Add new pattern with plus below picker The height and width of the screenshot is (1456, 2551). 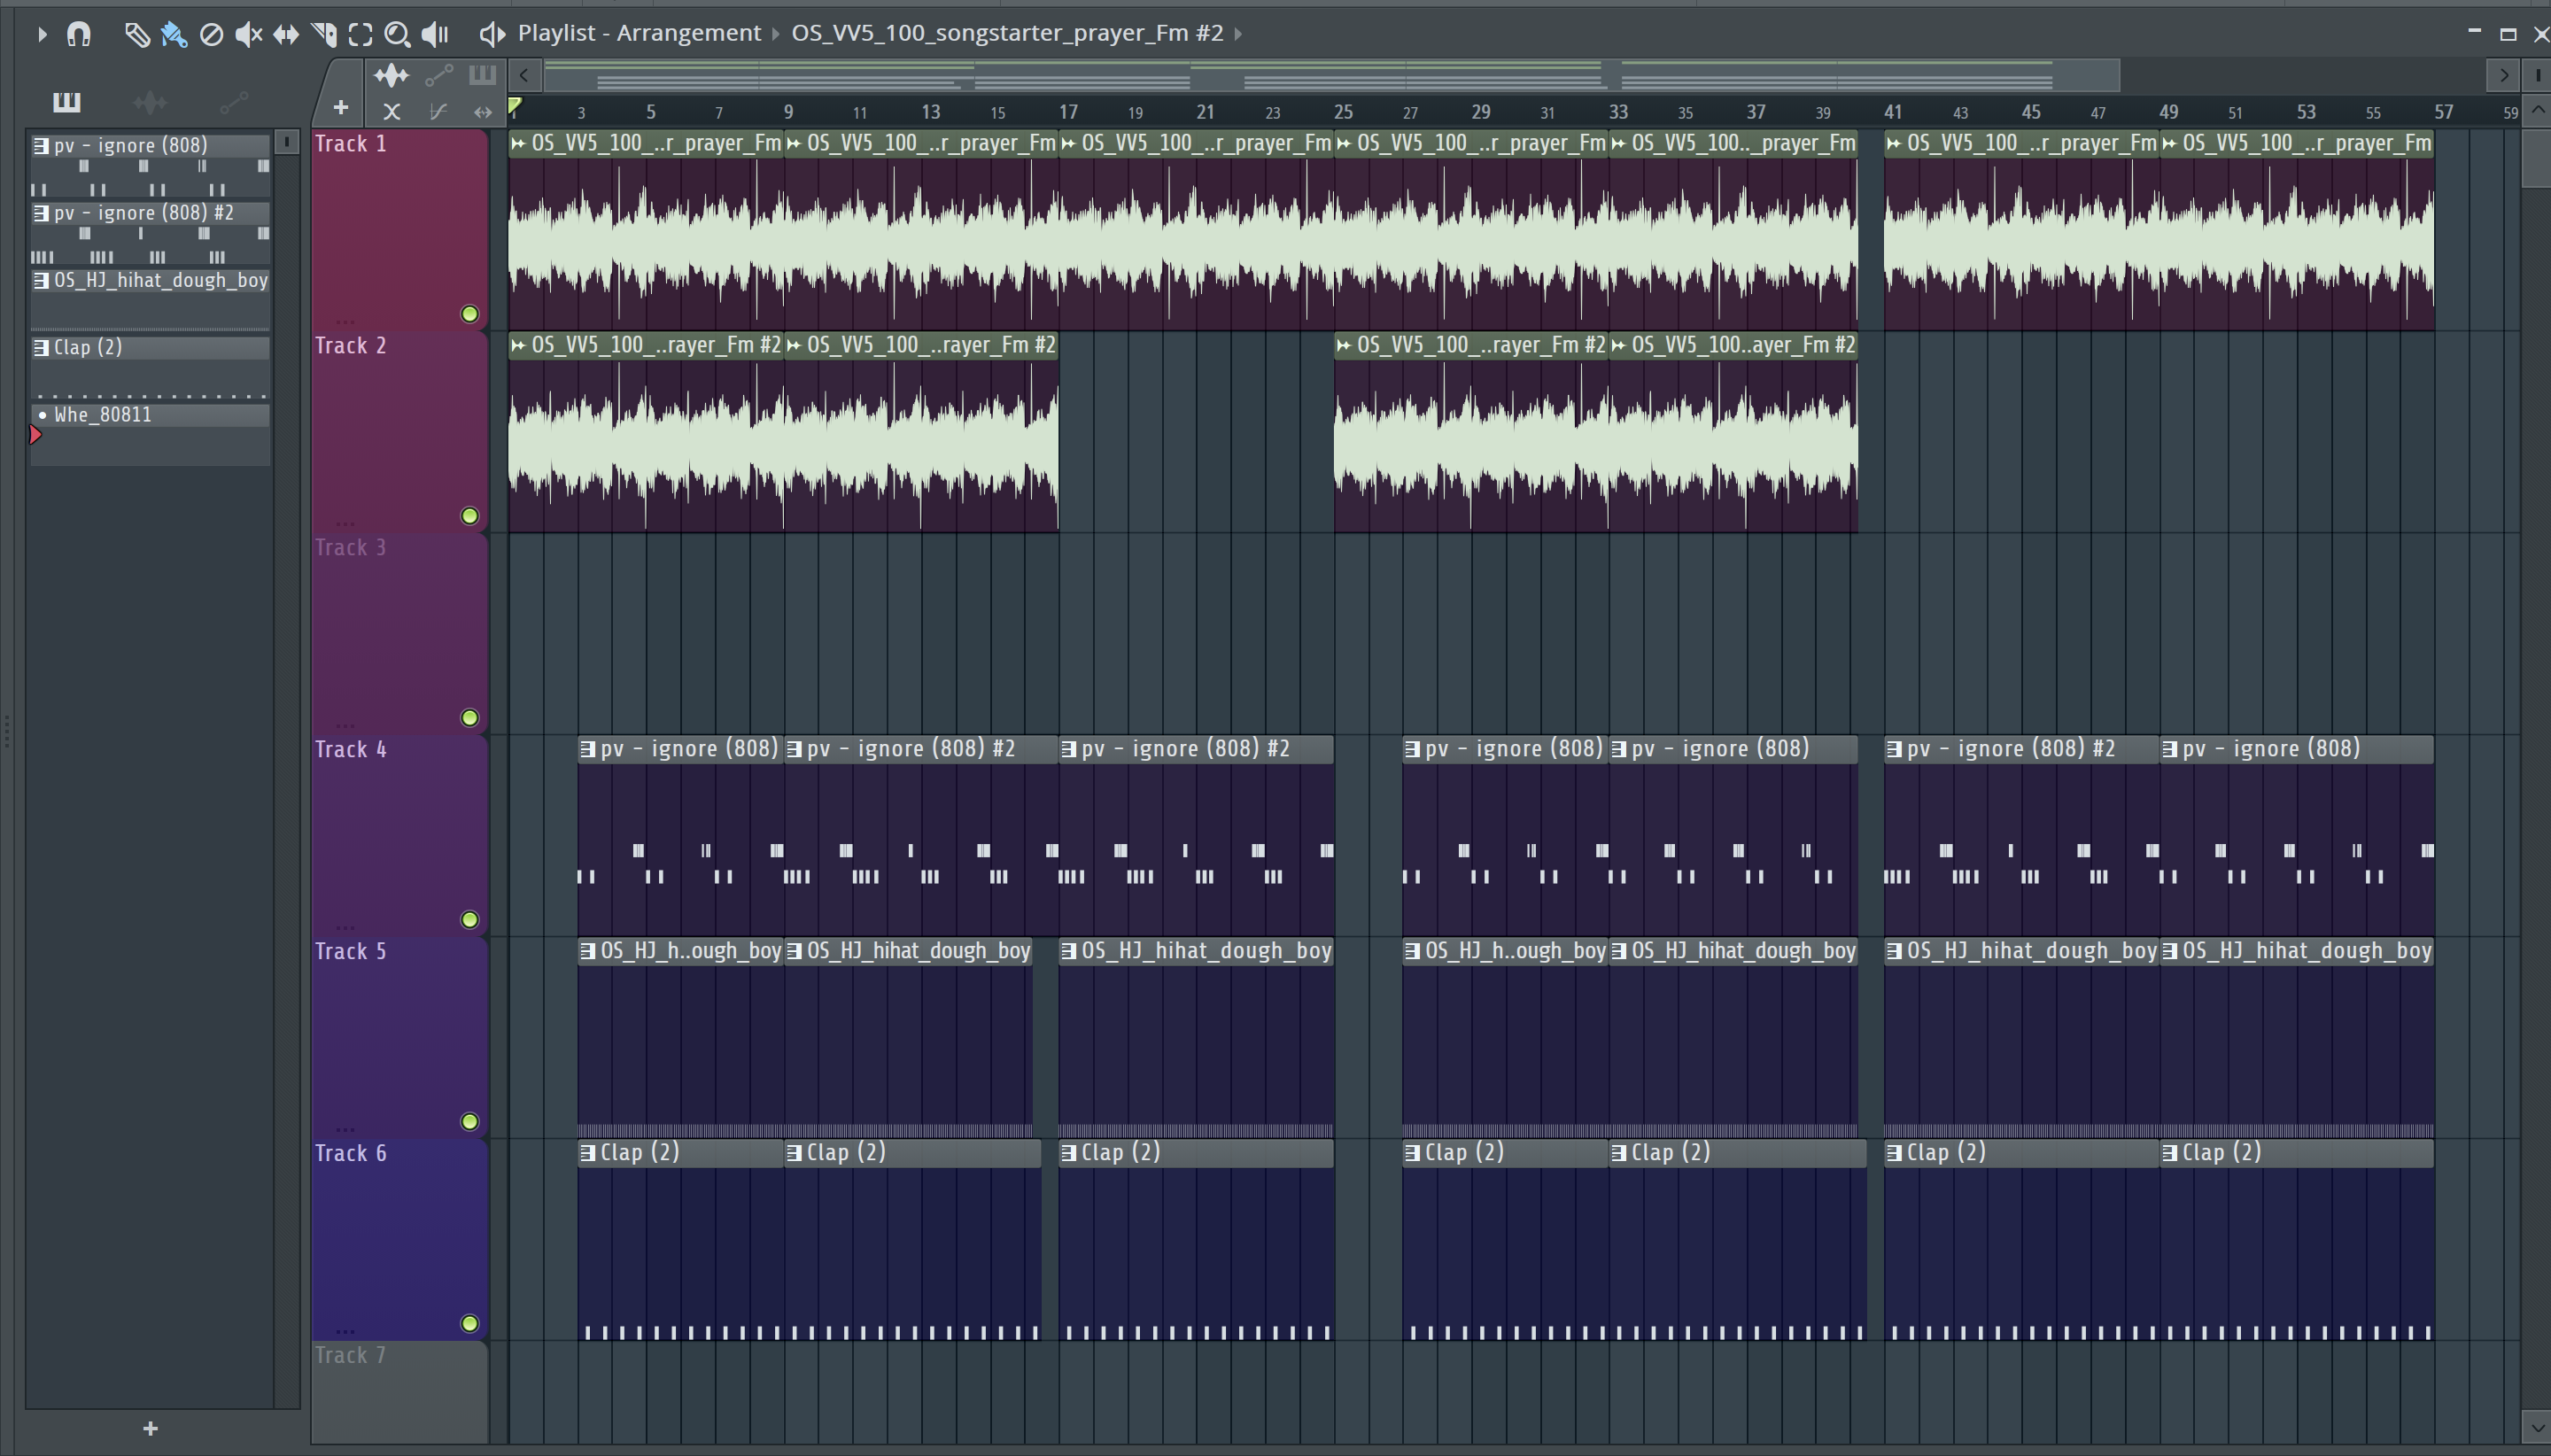[x=151, y=1428]
